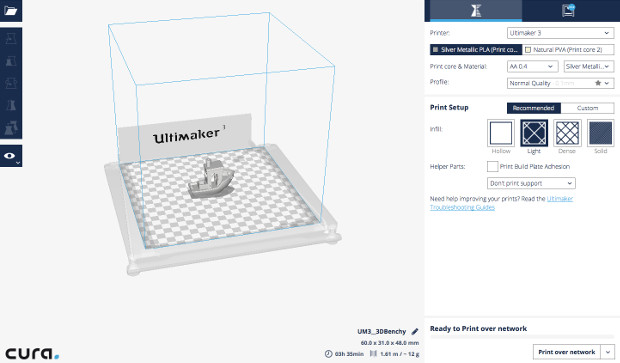Switch to Custom print setup mode
Viewport: 620px width, 363px height.
pyautogui.click(x=587, y=108)
